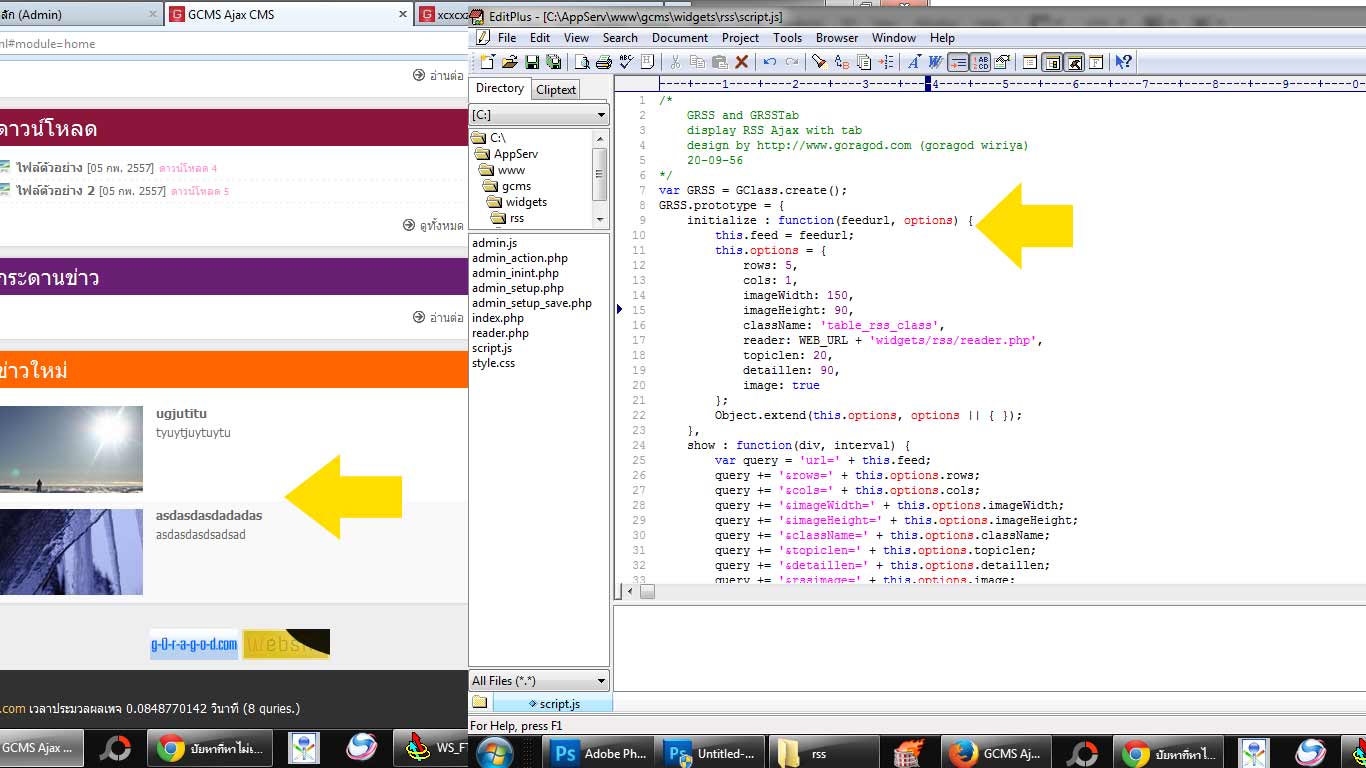The image size is (1366, 768).
Task: Click the EditPlus document icon beside File menu
Action: (x=483, y=38)
